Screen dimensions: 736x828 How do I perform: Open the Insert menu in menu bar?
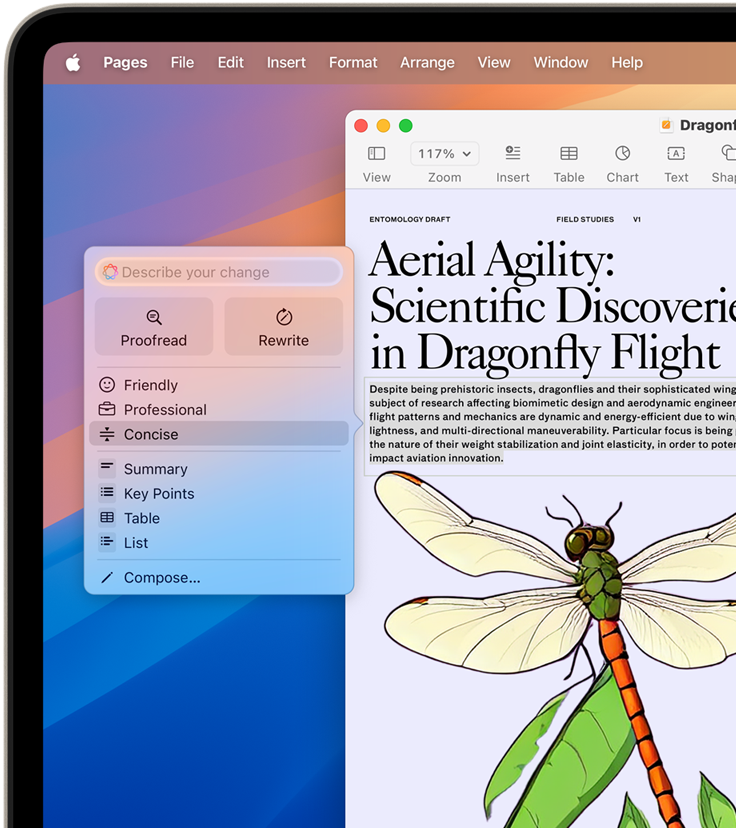(286, 63)
